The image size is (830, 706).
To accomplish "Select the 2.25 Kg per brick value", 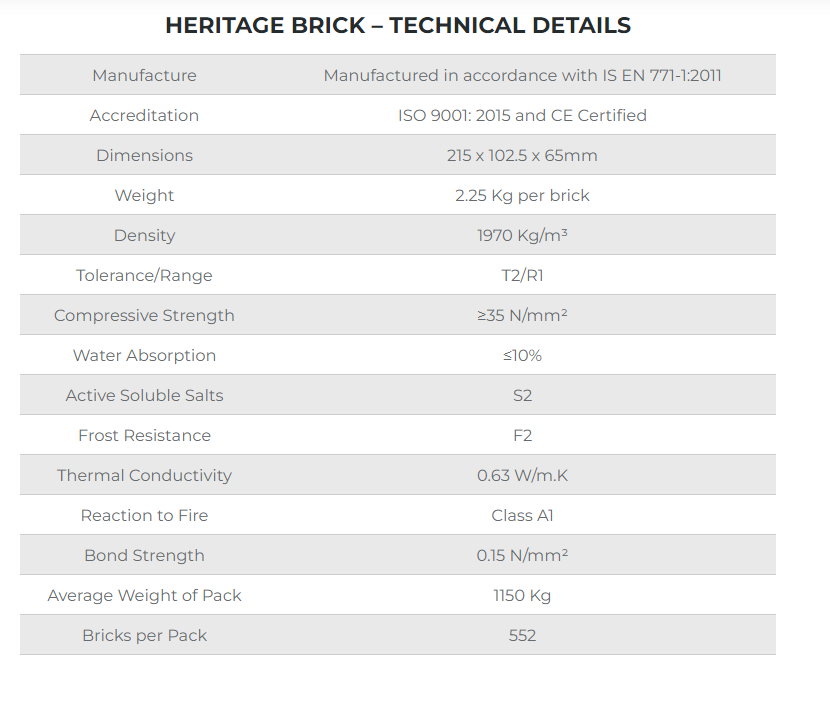I will coord(522,195).
